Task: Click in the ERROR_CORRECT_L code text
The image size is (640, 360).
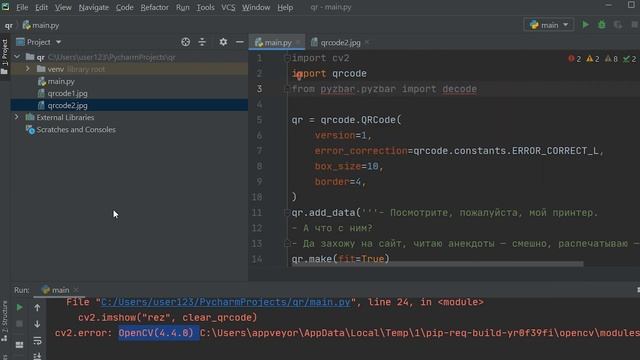Action: click(555, 151)
